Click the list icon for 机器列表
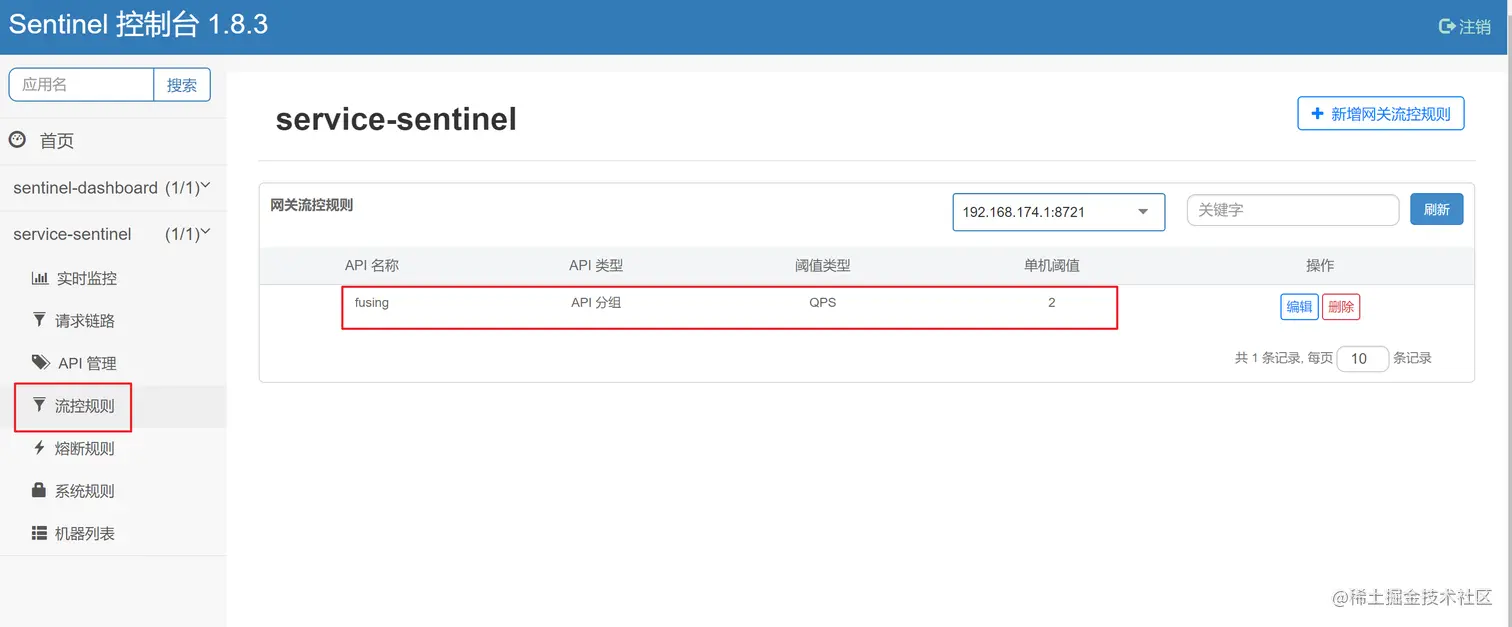 [40, 533]
